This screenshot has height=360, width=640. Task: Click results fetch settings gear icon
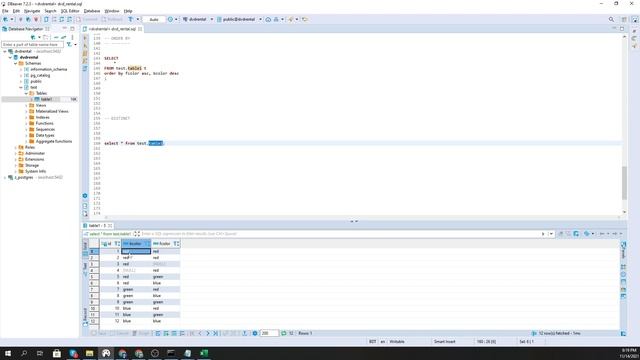tap(255, 333)
